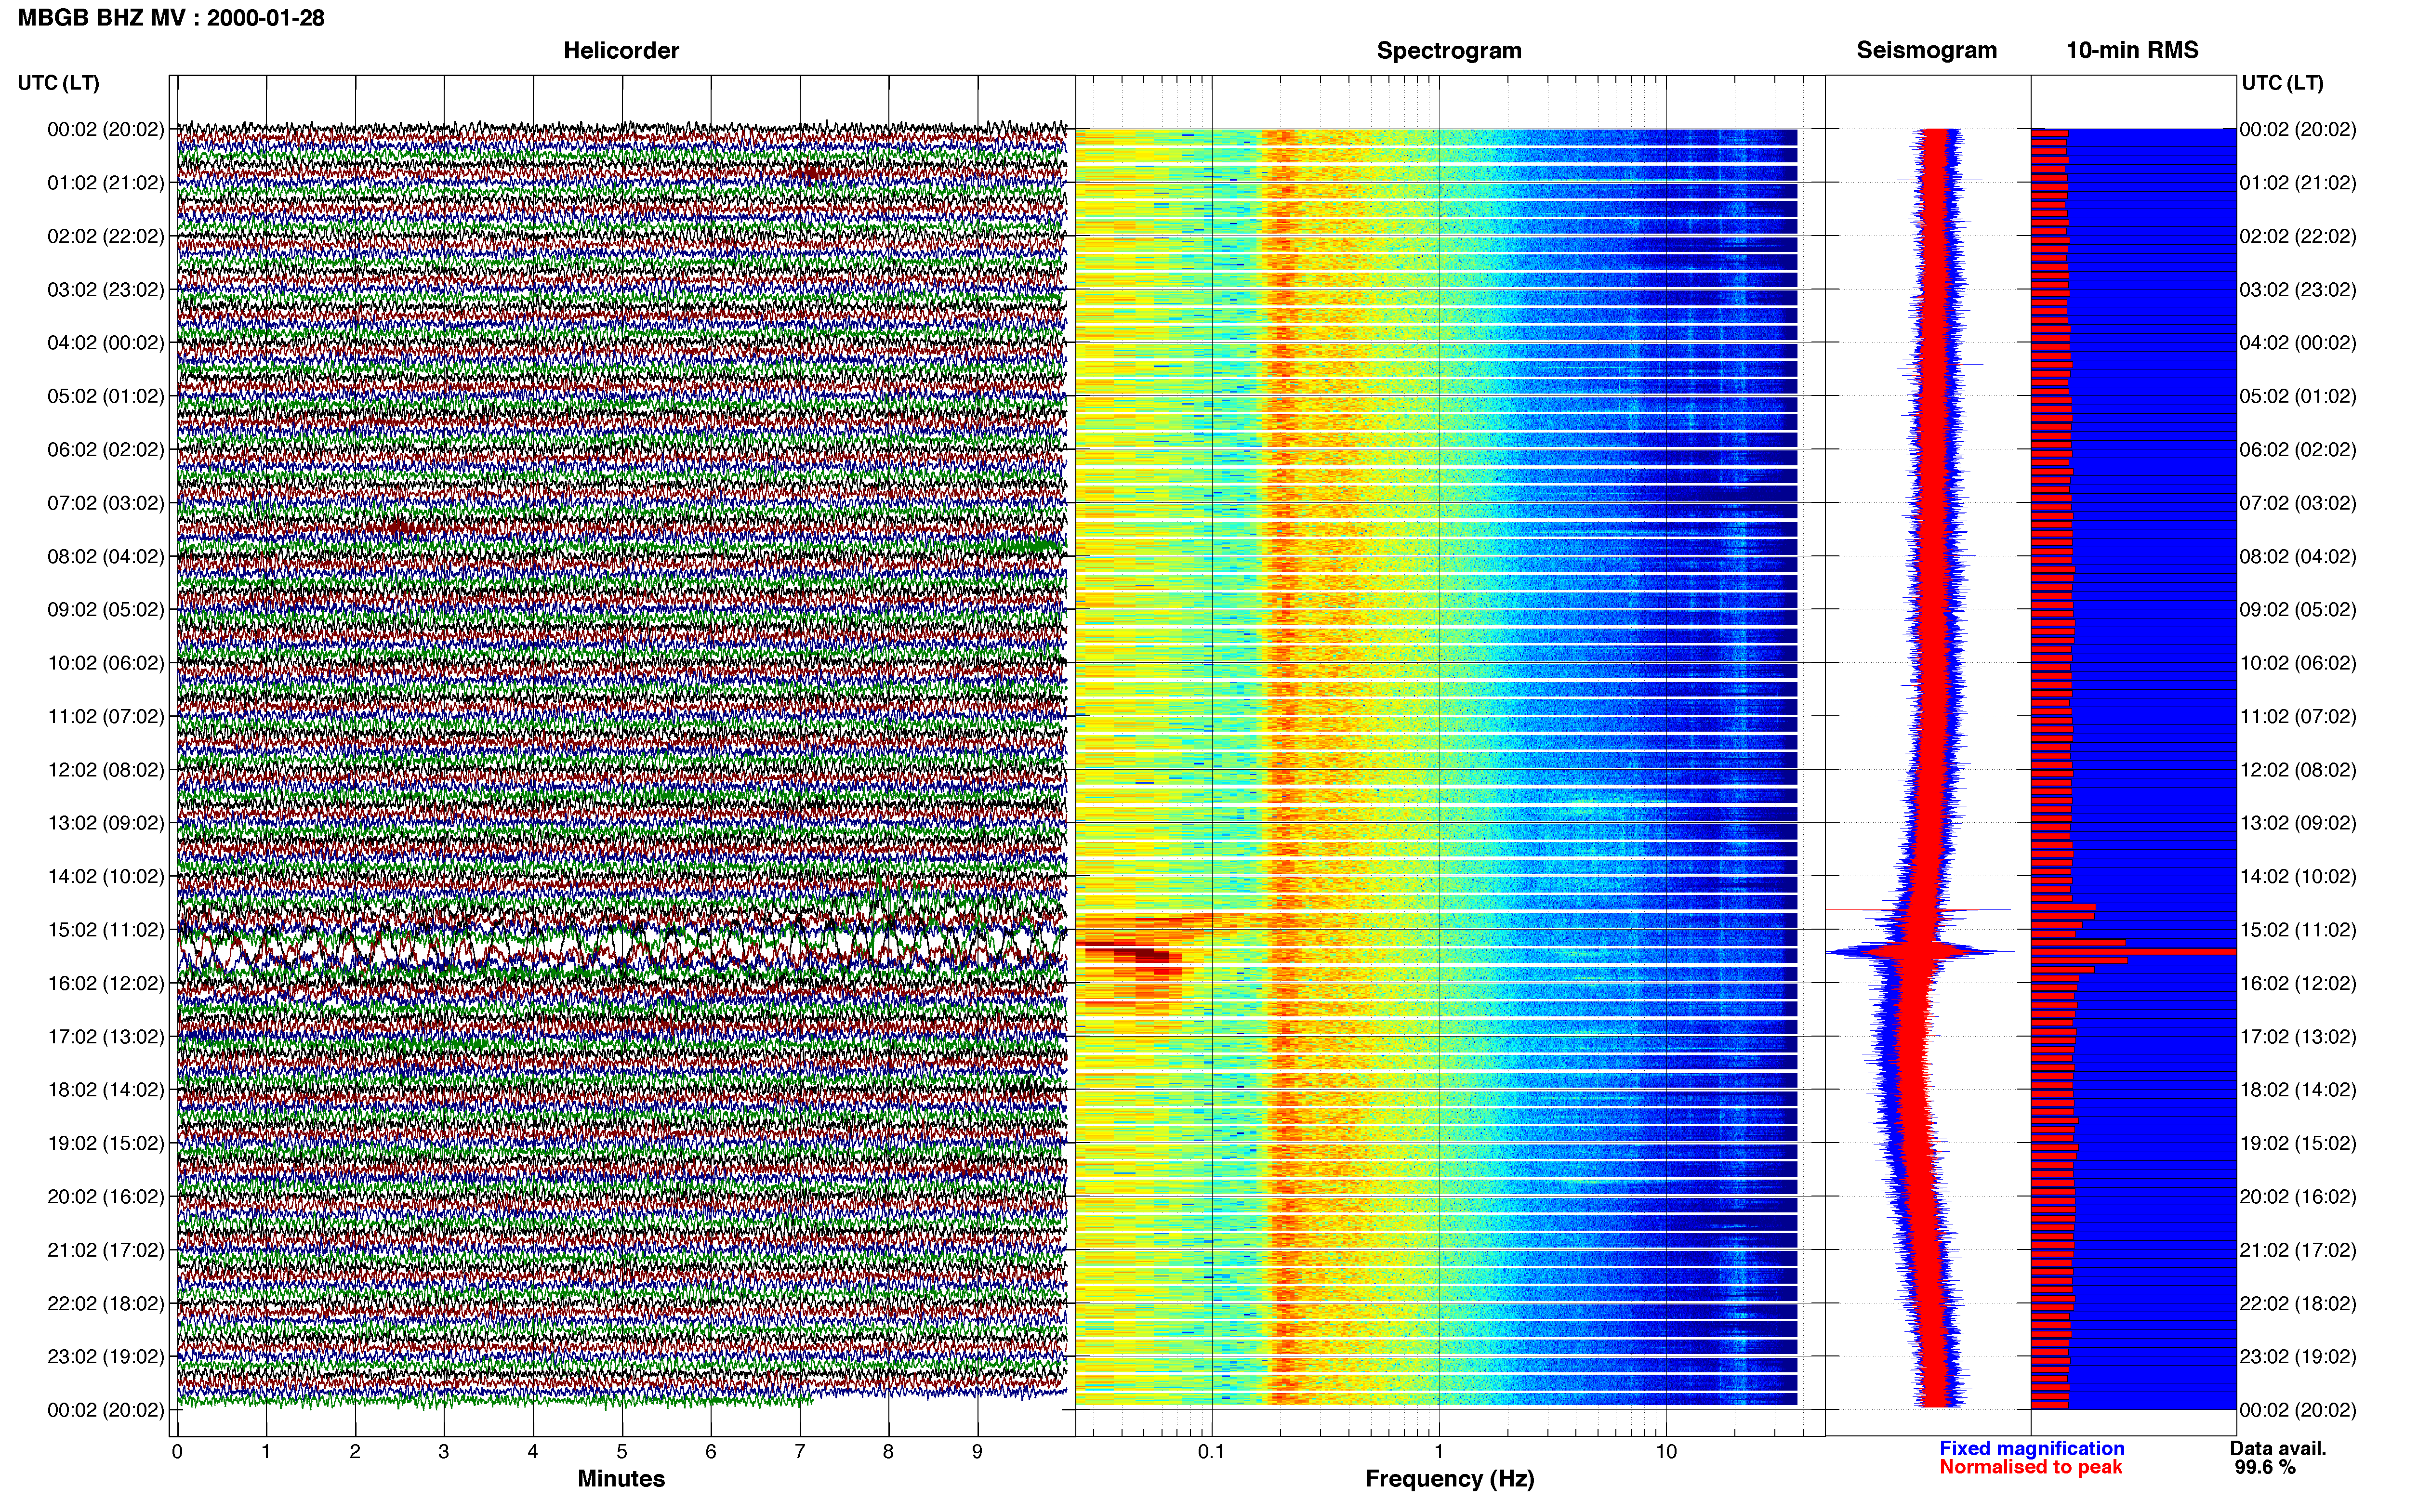This screenshot has height=1512, width=2418.
Task: Click the 'Seismogram' panel heading
Action: tap(1926, 50)
